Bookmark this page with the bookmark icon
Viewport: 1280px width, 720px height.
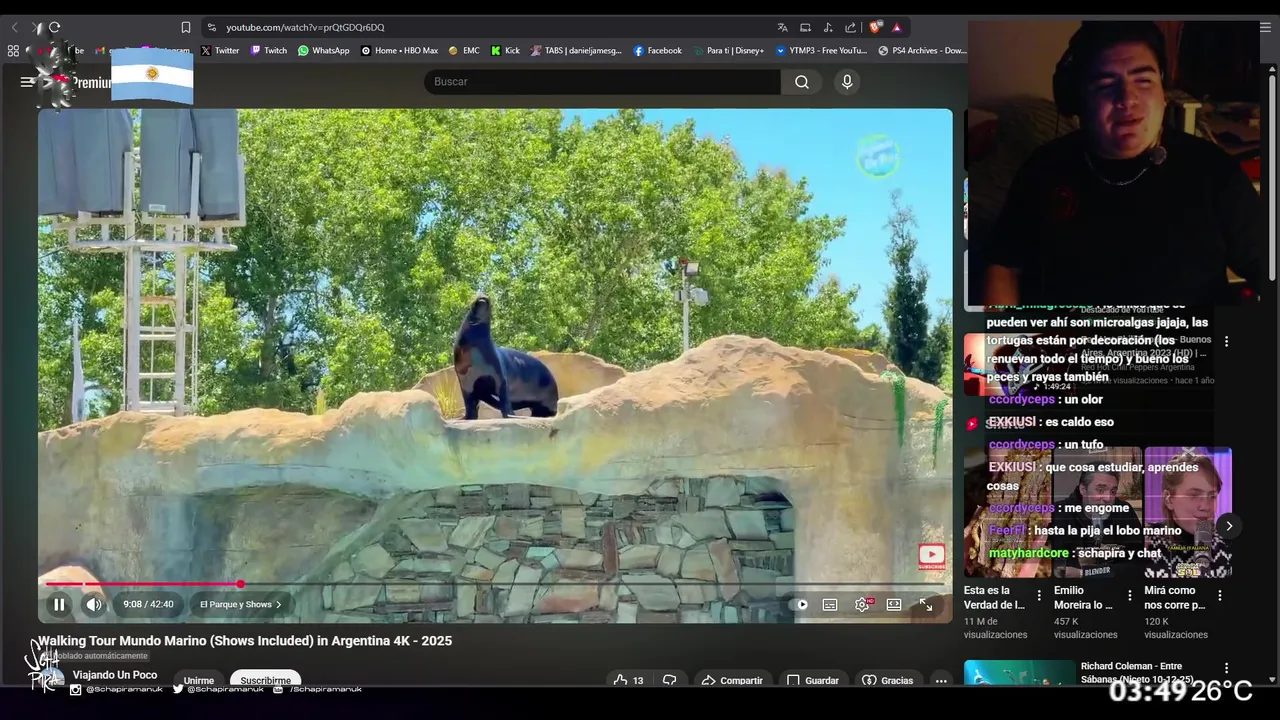(x=185, y=27)
